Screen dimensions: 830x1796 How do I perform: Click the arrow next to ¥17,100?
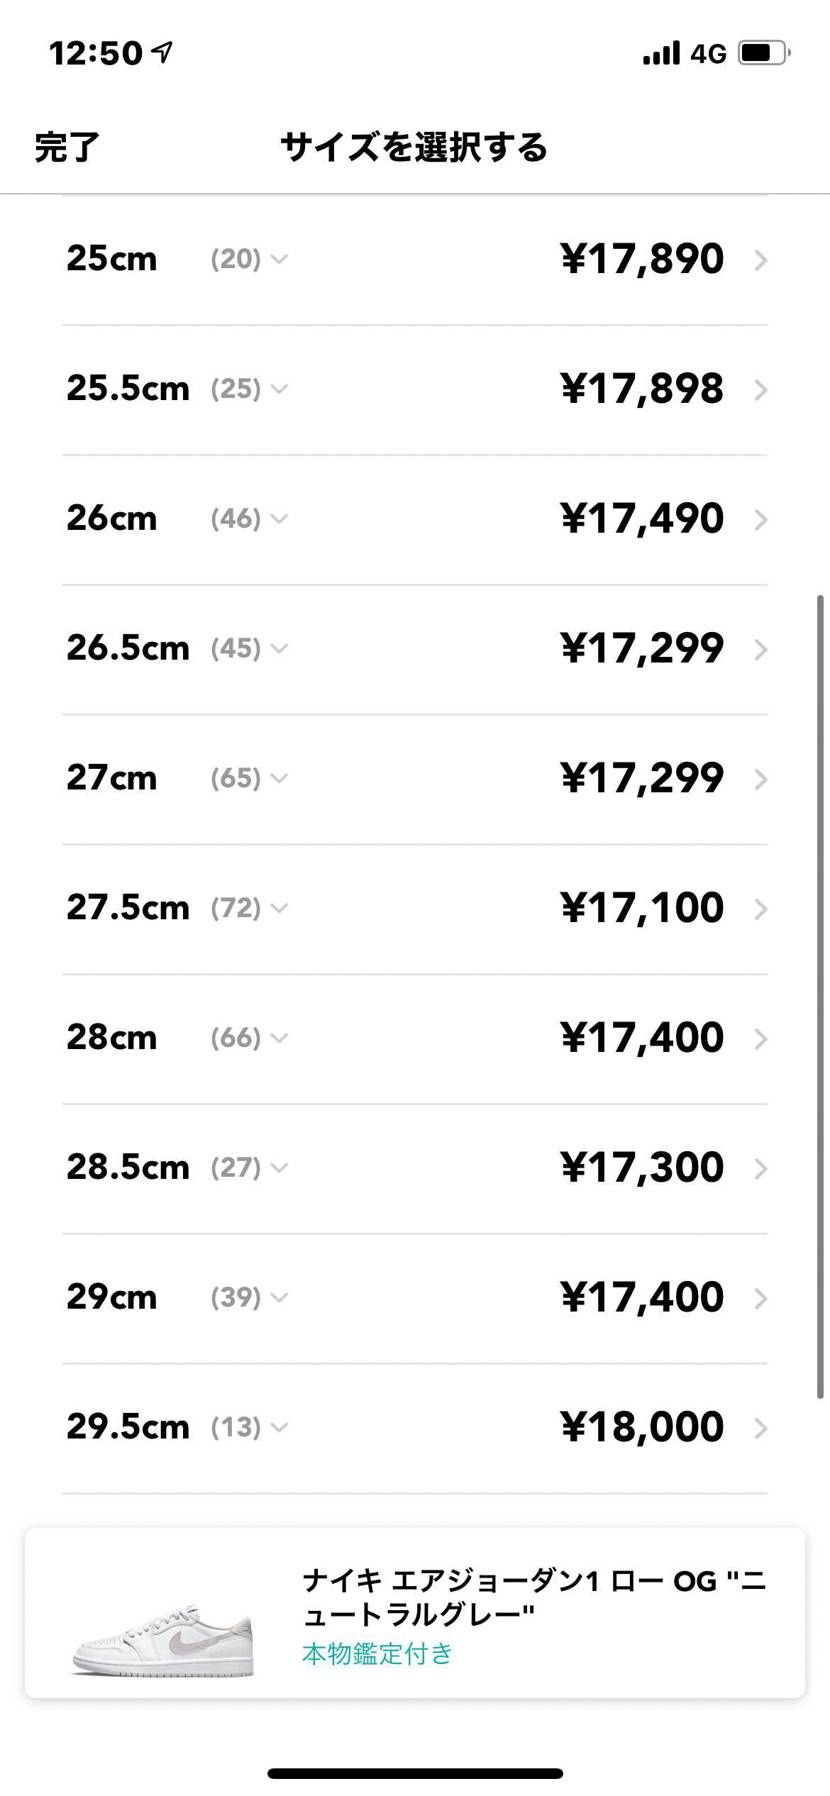point(761,909)
